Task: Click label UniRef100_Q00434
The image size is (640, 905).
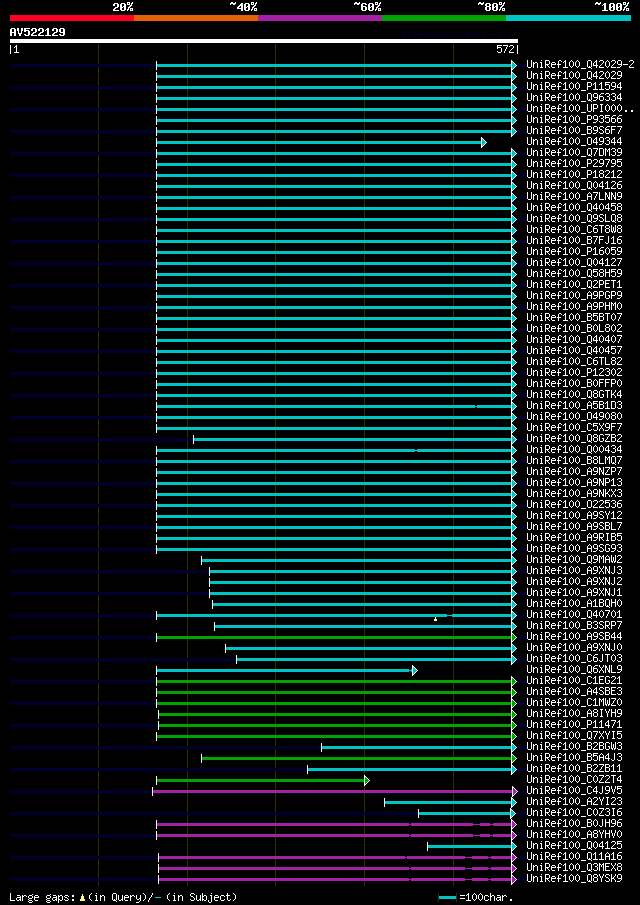Action: pos(574,450)
